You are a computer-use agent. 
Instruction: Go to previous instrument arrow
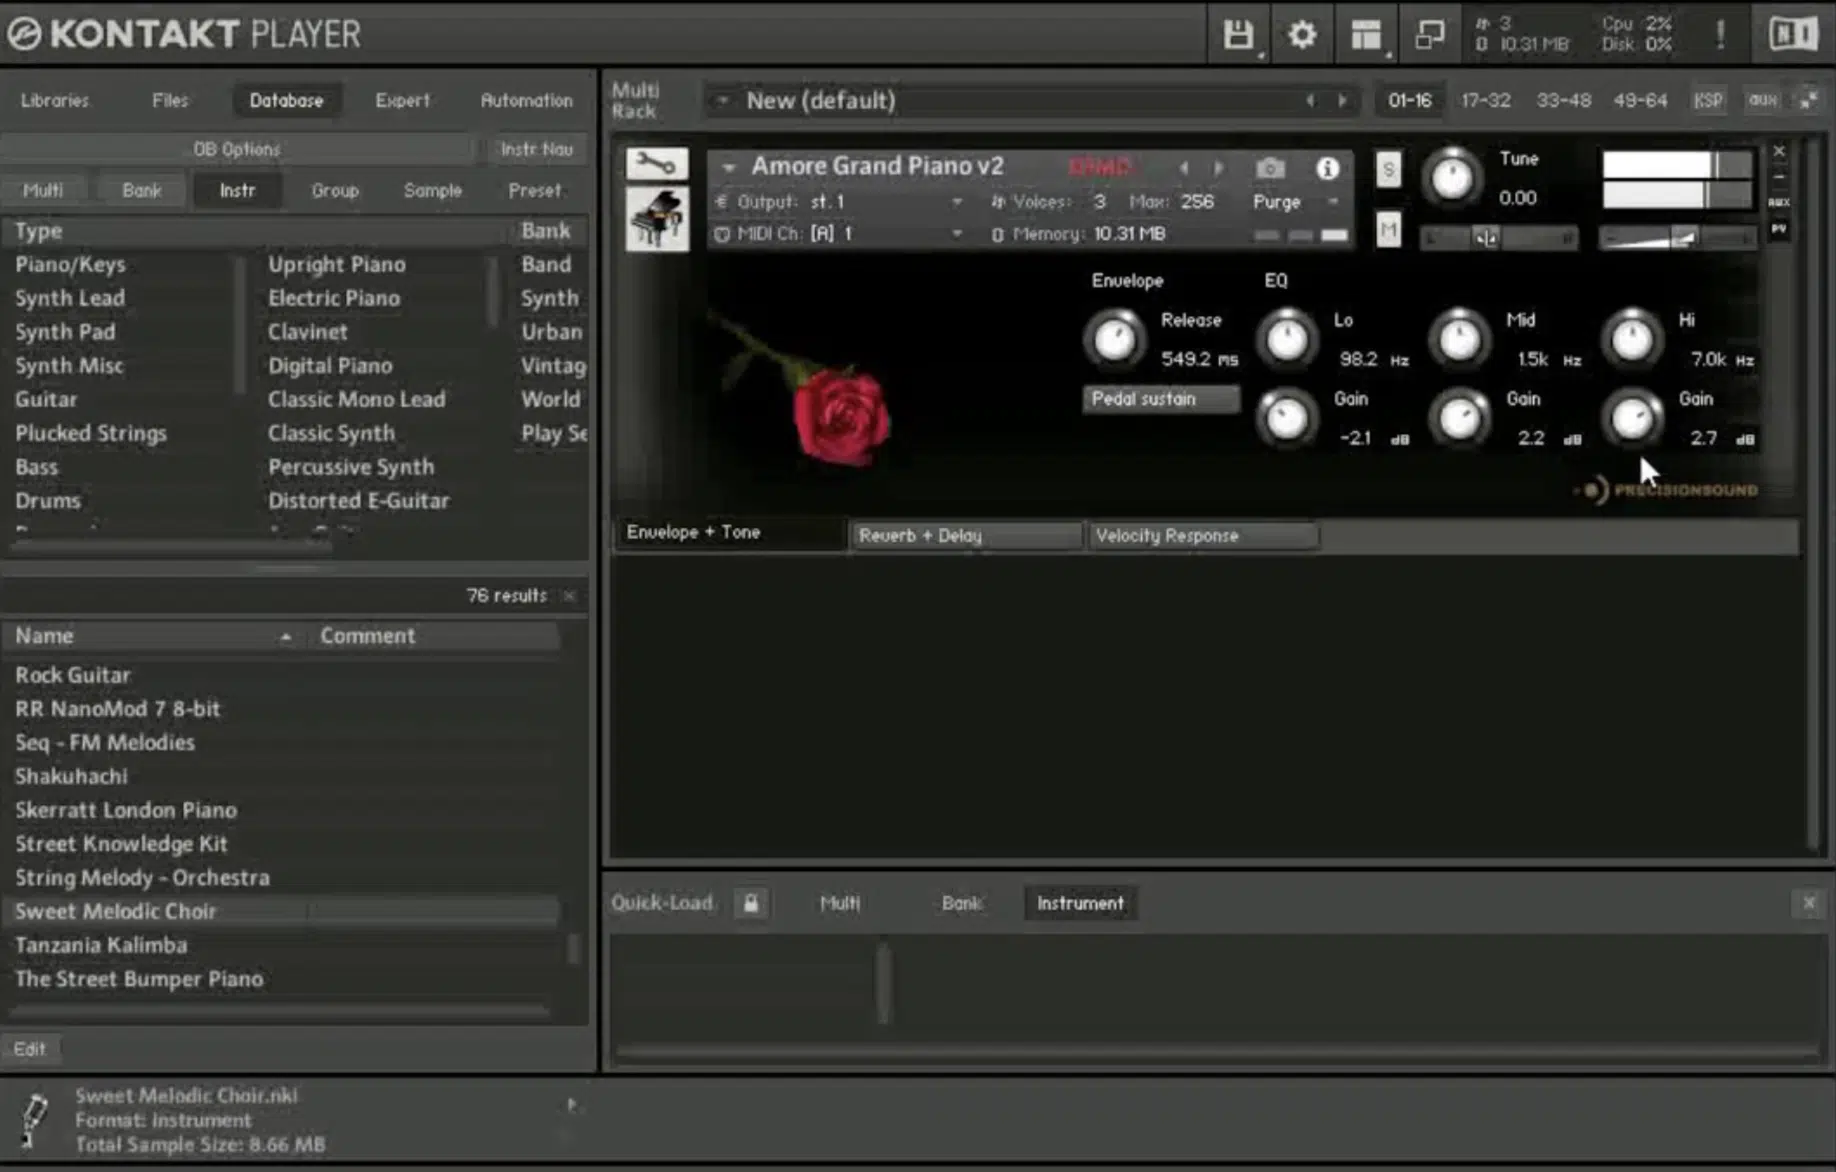click(x=1184, y=168)
